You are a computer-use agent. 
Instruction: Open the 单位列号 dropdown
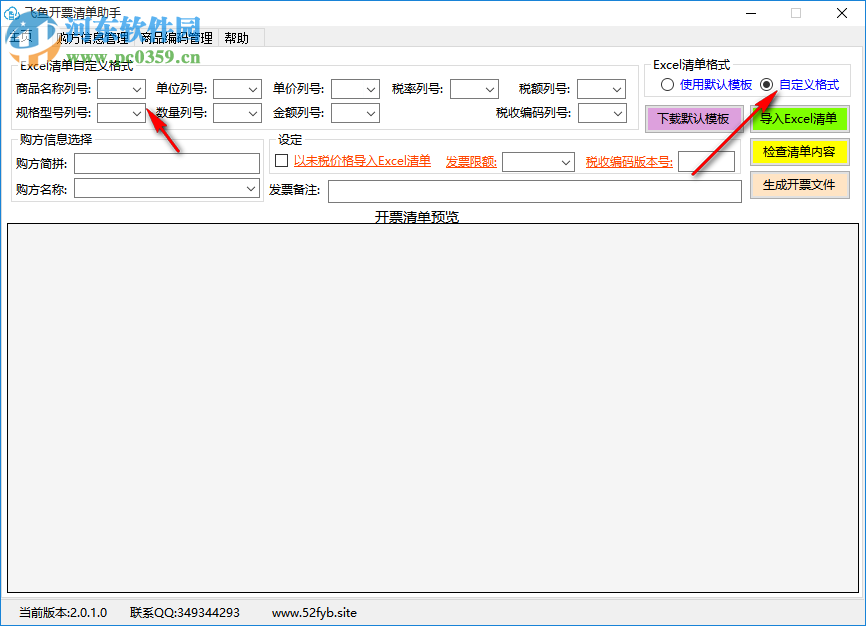click(237, 89)
